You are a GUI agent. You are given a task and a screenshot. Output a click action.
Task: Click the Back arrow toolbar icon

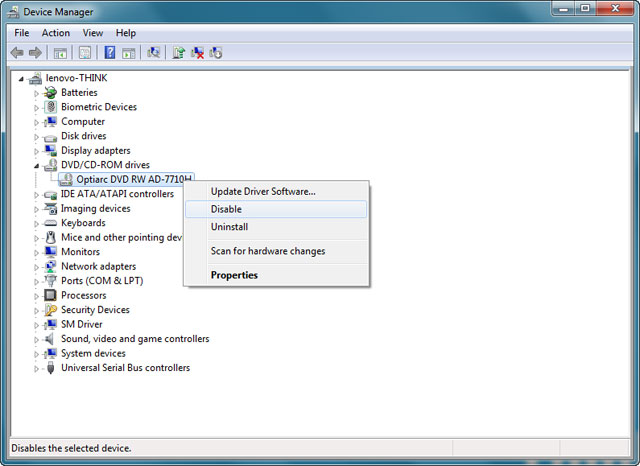point(17,53)
